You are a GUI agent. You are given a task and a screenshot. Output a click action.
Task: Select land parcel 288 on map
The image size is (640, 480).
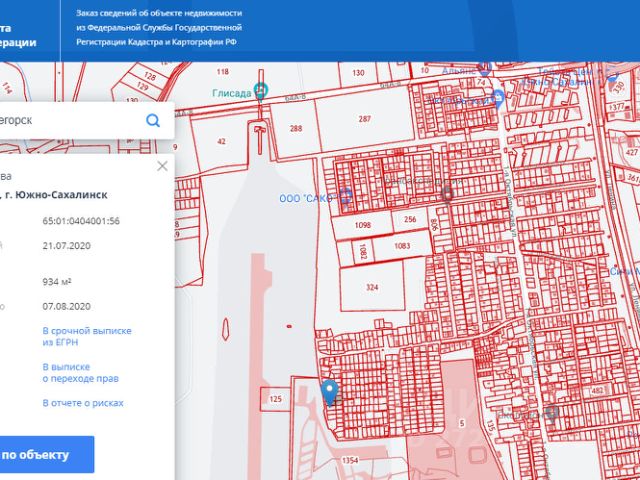pos(295,130)
